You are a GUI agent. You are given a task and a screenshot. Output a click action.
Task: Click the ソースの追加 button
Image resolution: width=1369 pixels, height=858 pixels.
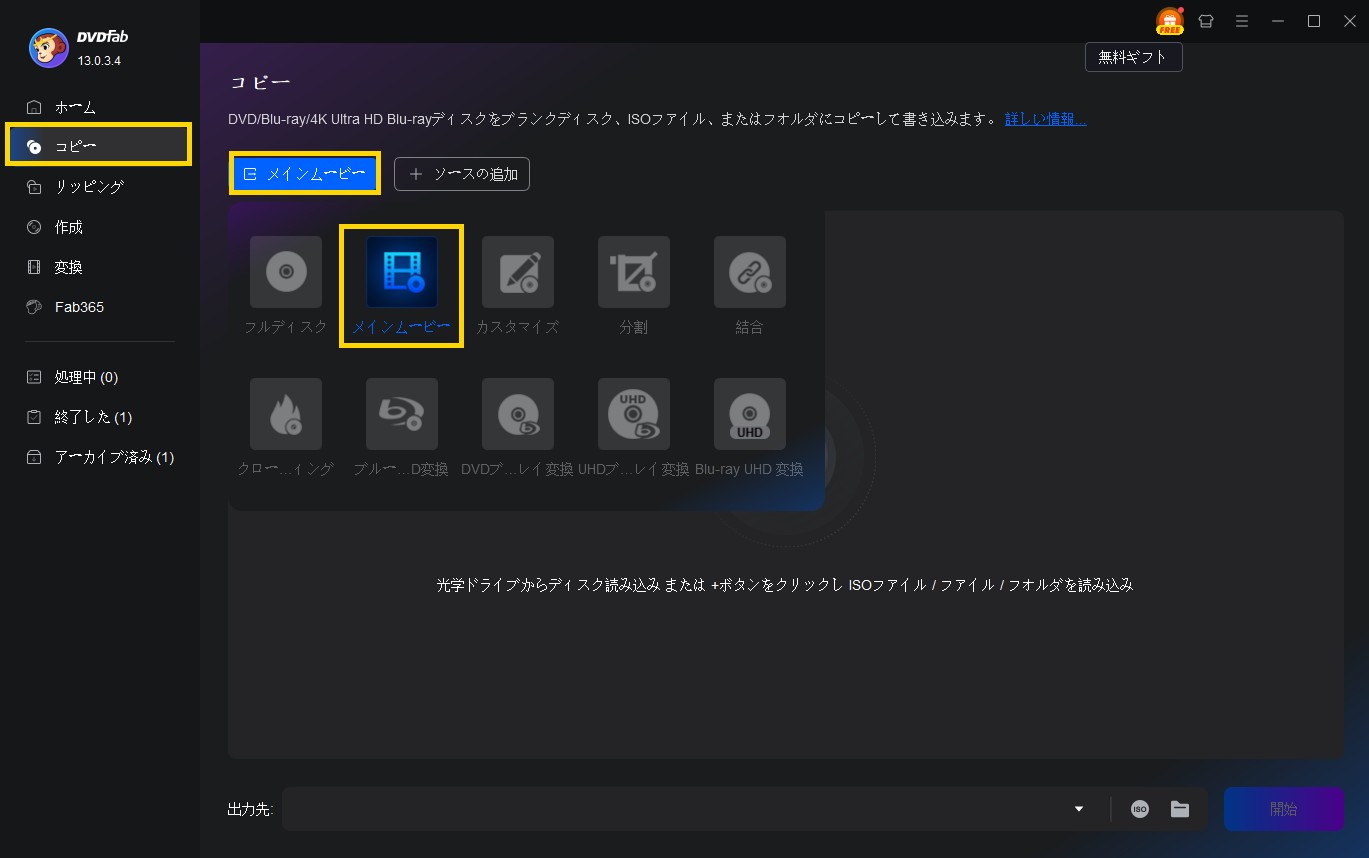(462, 174)
